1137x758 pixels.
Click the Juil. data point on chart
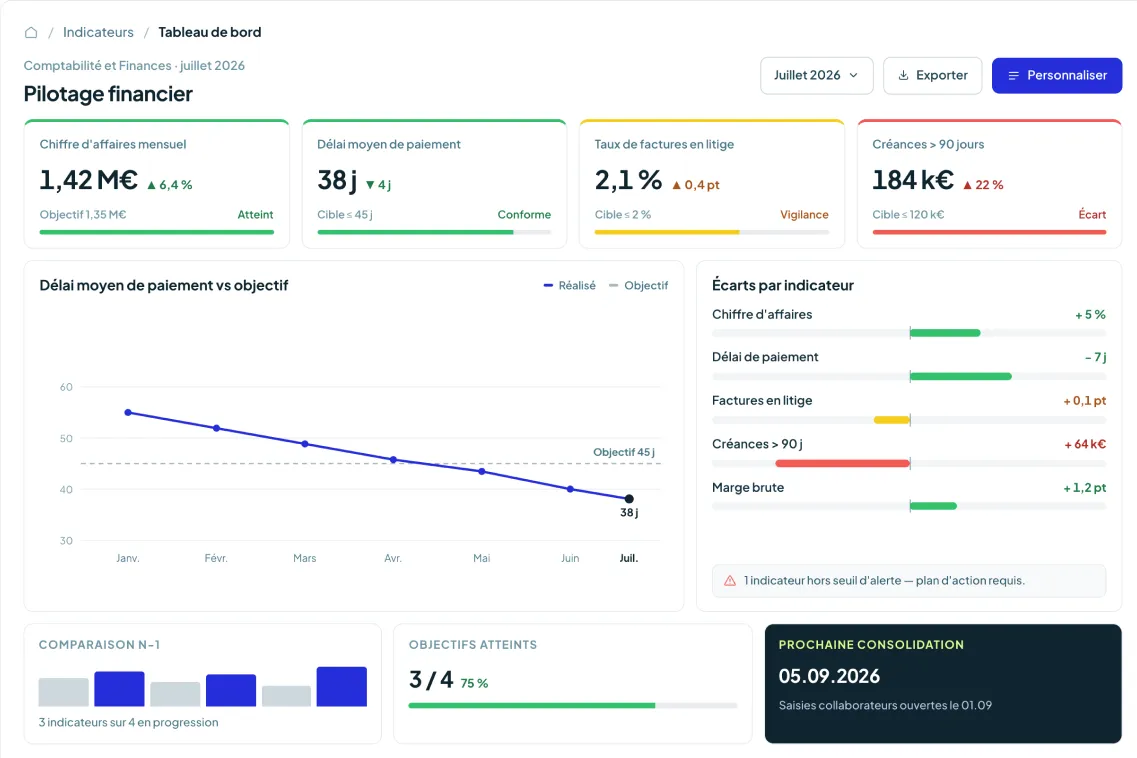(x=629, y=498)
